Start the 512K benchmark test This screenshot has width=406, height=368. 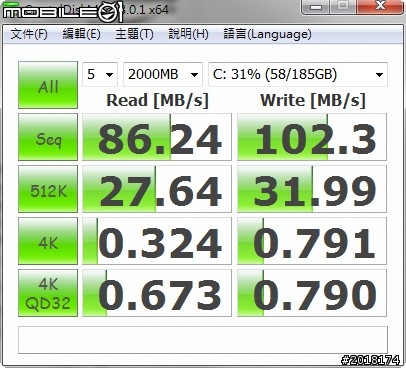[48, 189]
